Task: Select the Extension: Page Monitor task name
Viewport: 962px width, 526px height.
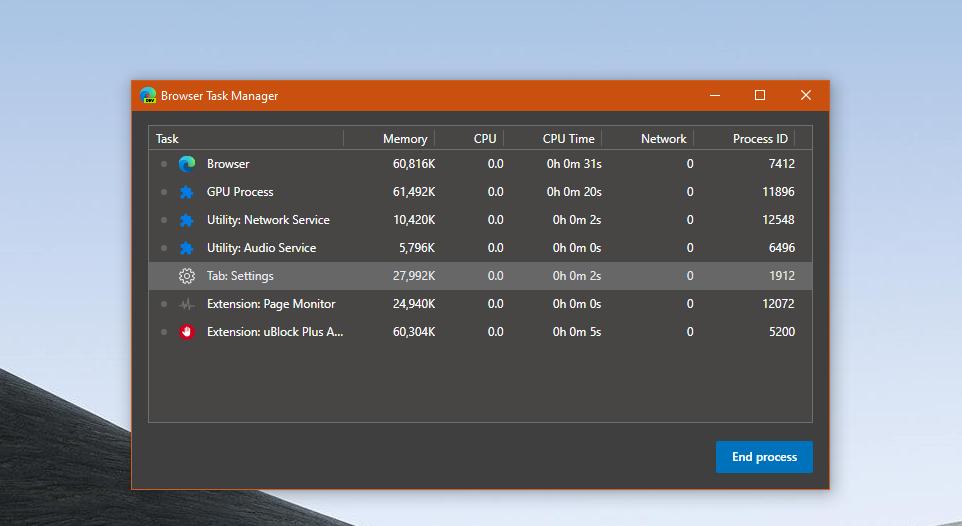Action: [x=271, y=304]
